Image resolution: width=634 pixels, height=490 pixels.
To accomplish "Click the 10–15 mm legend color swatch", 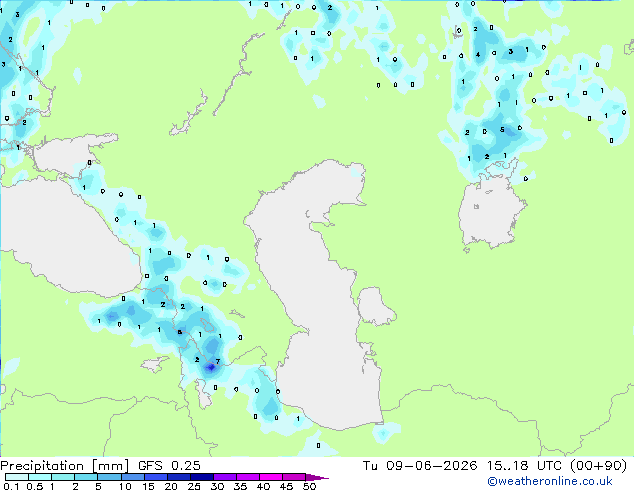I will [x=133, y=477].
